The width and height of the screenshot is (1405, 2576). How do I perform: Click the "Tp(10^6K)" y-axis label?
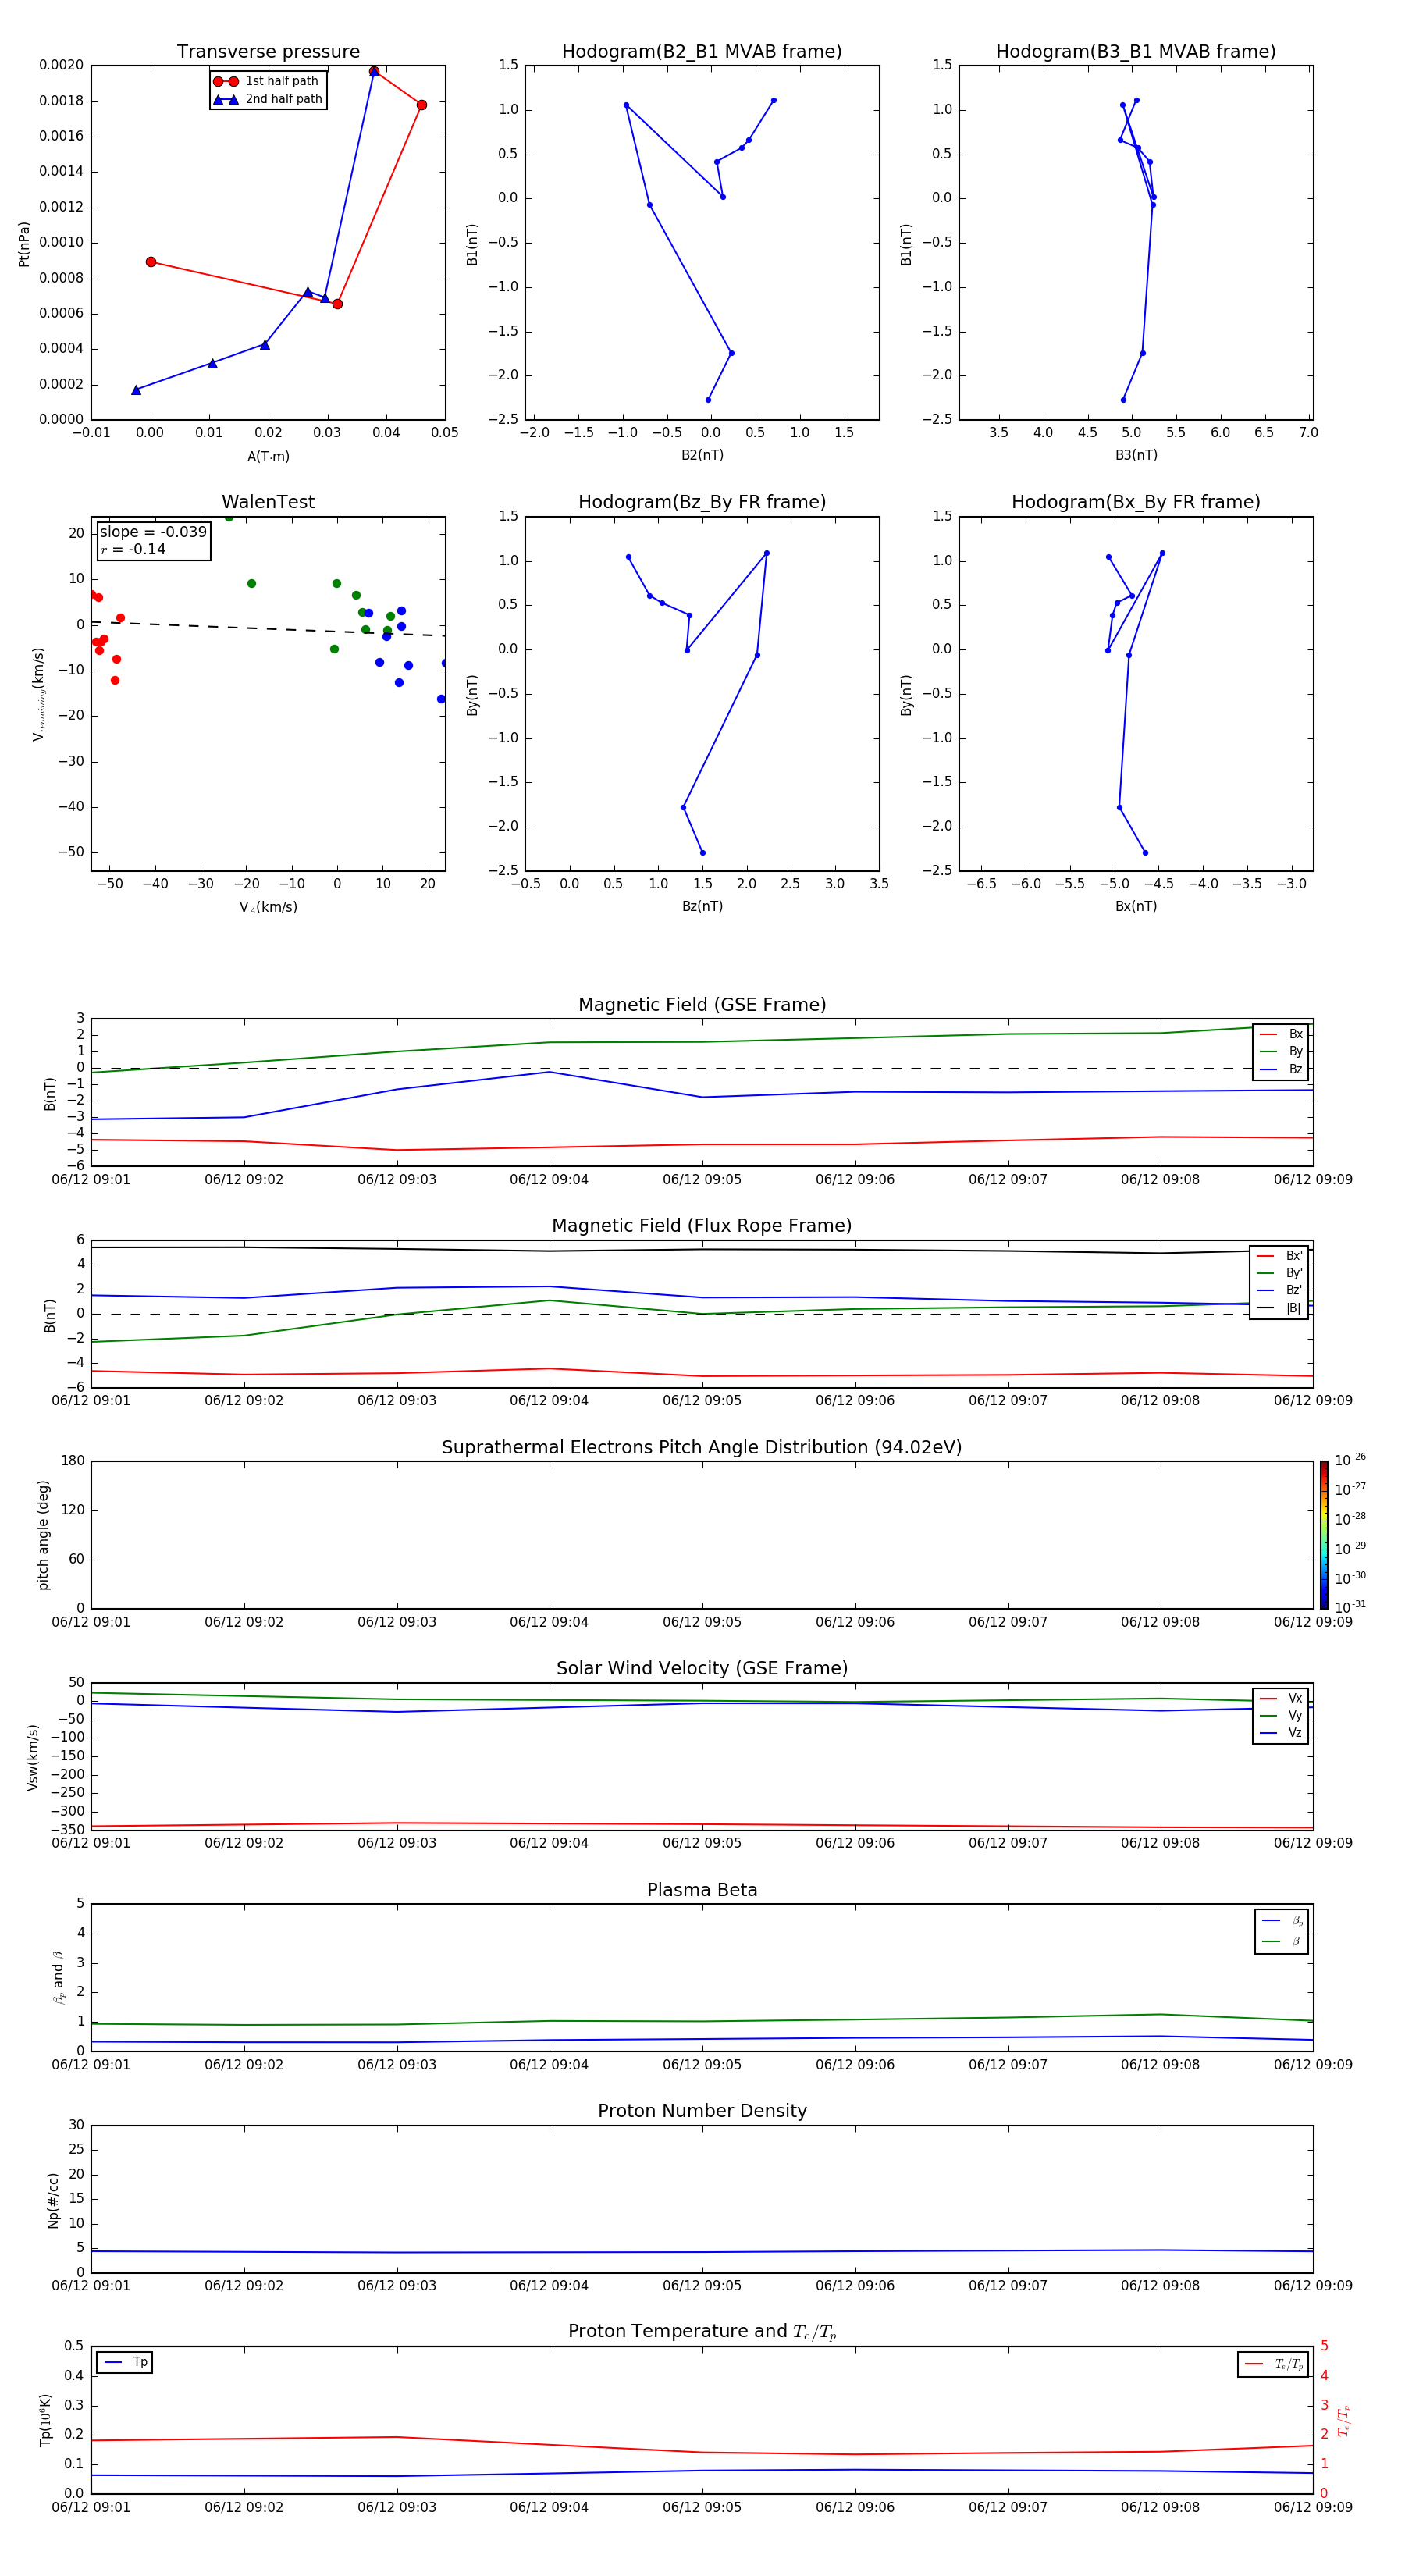[45, 2420]
